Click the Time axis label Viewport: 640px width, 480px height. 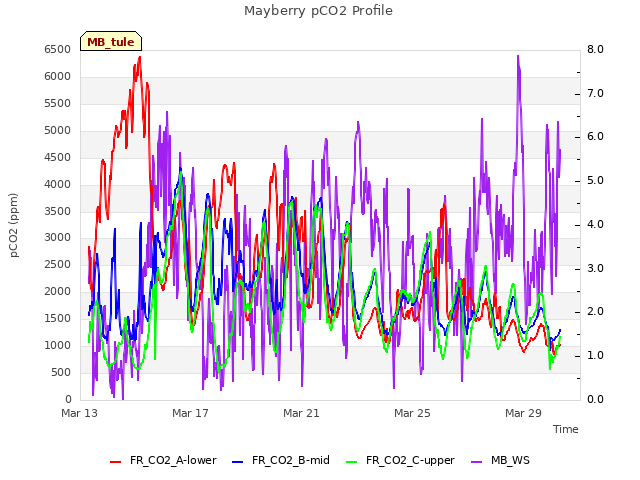pos(566,429)
